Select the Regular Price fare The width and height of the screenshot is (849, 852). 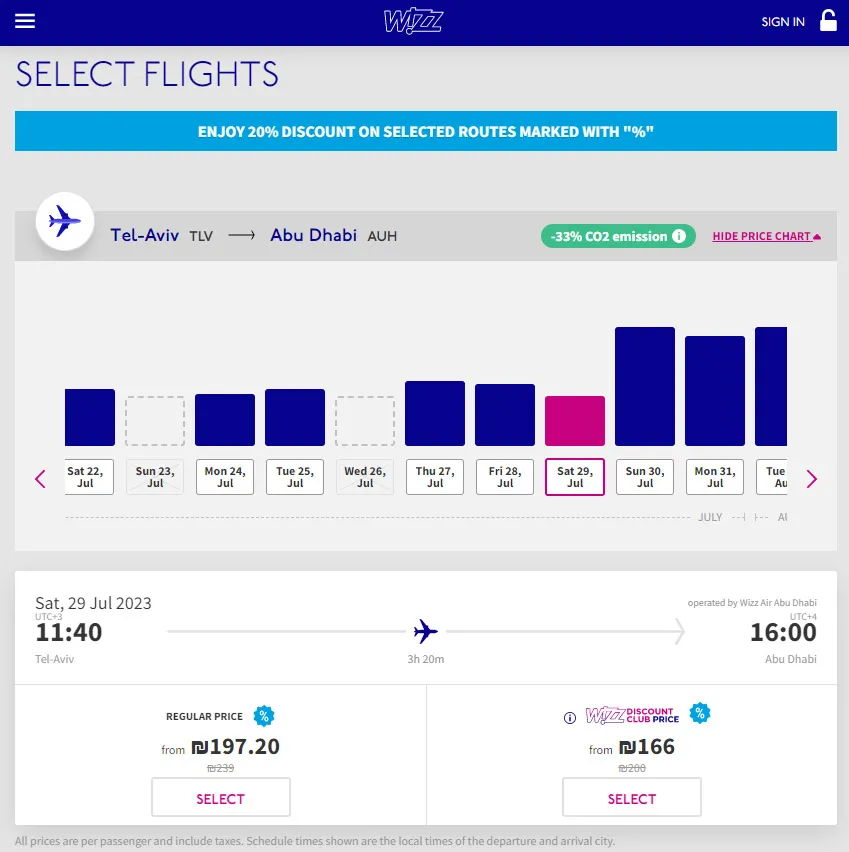[220, 797]
